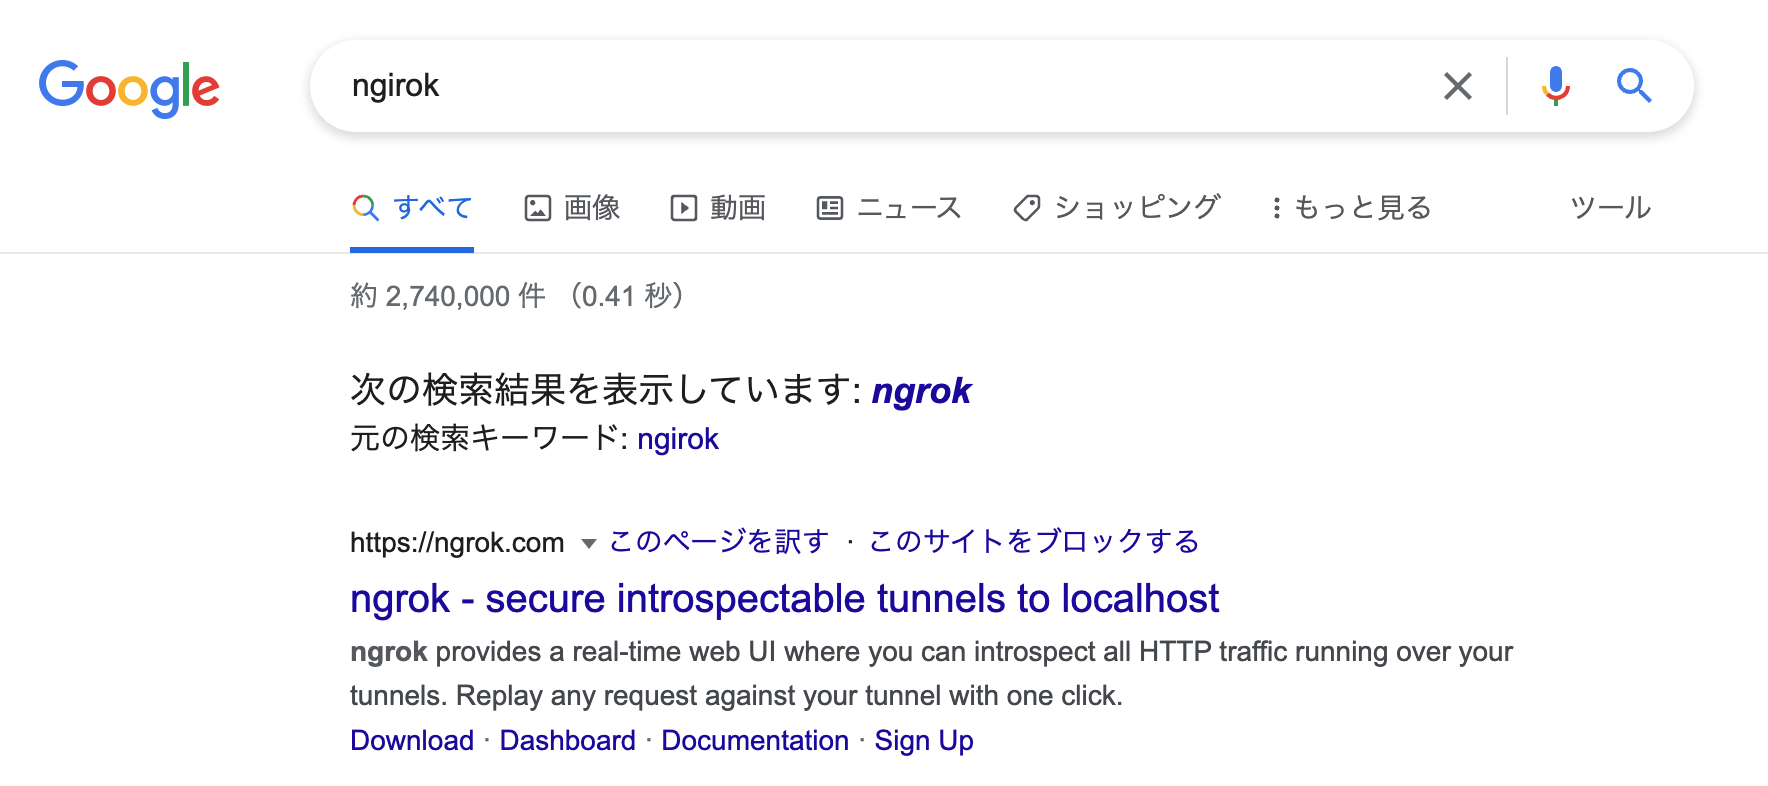Select the すべて all results tab
The width and height of the screenshot is (1768, 786).
[412, 208]
